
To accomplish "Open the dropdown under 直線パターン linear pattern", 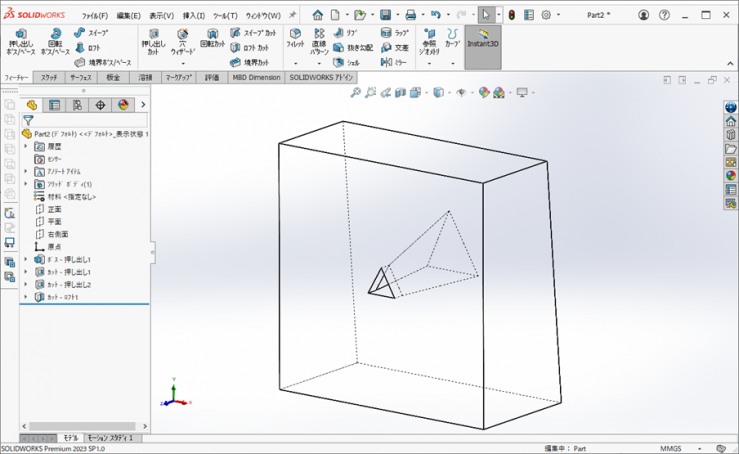I will (319, 63).
